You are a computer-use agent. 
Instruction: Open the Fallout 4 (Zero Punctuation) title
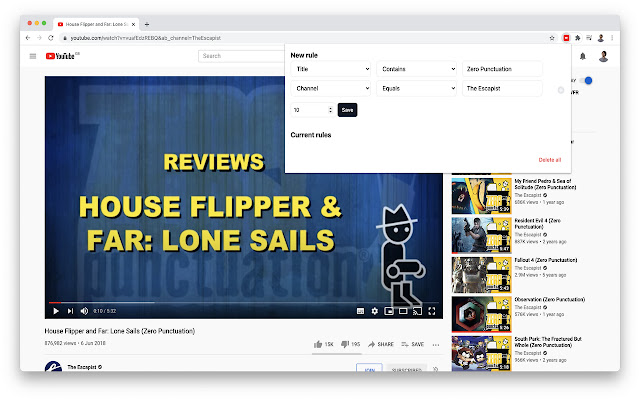pos(546,260)
